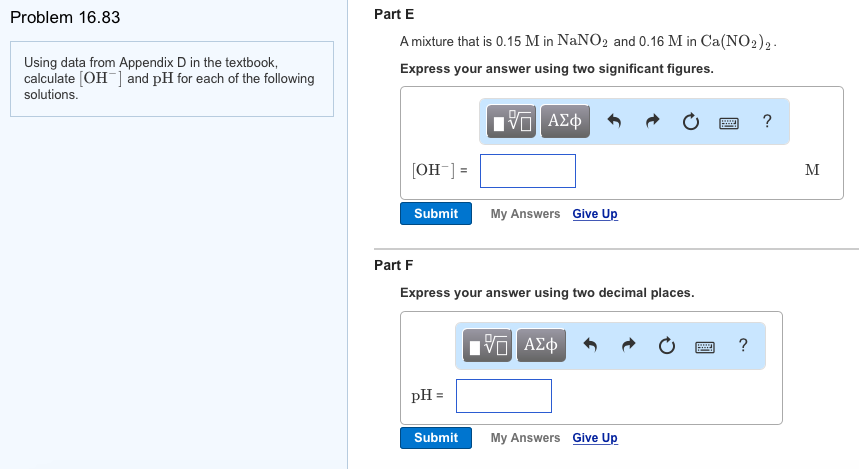This screenshot has height=469, width=859.
Task: Click the undo arrow in Part F toolbar
Action: tap(590, 345)
